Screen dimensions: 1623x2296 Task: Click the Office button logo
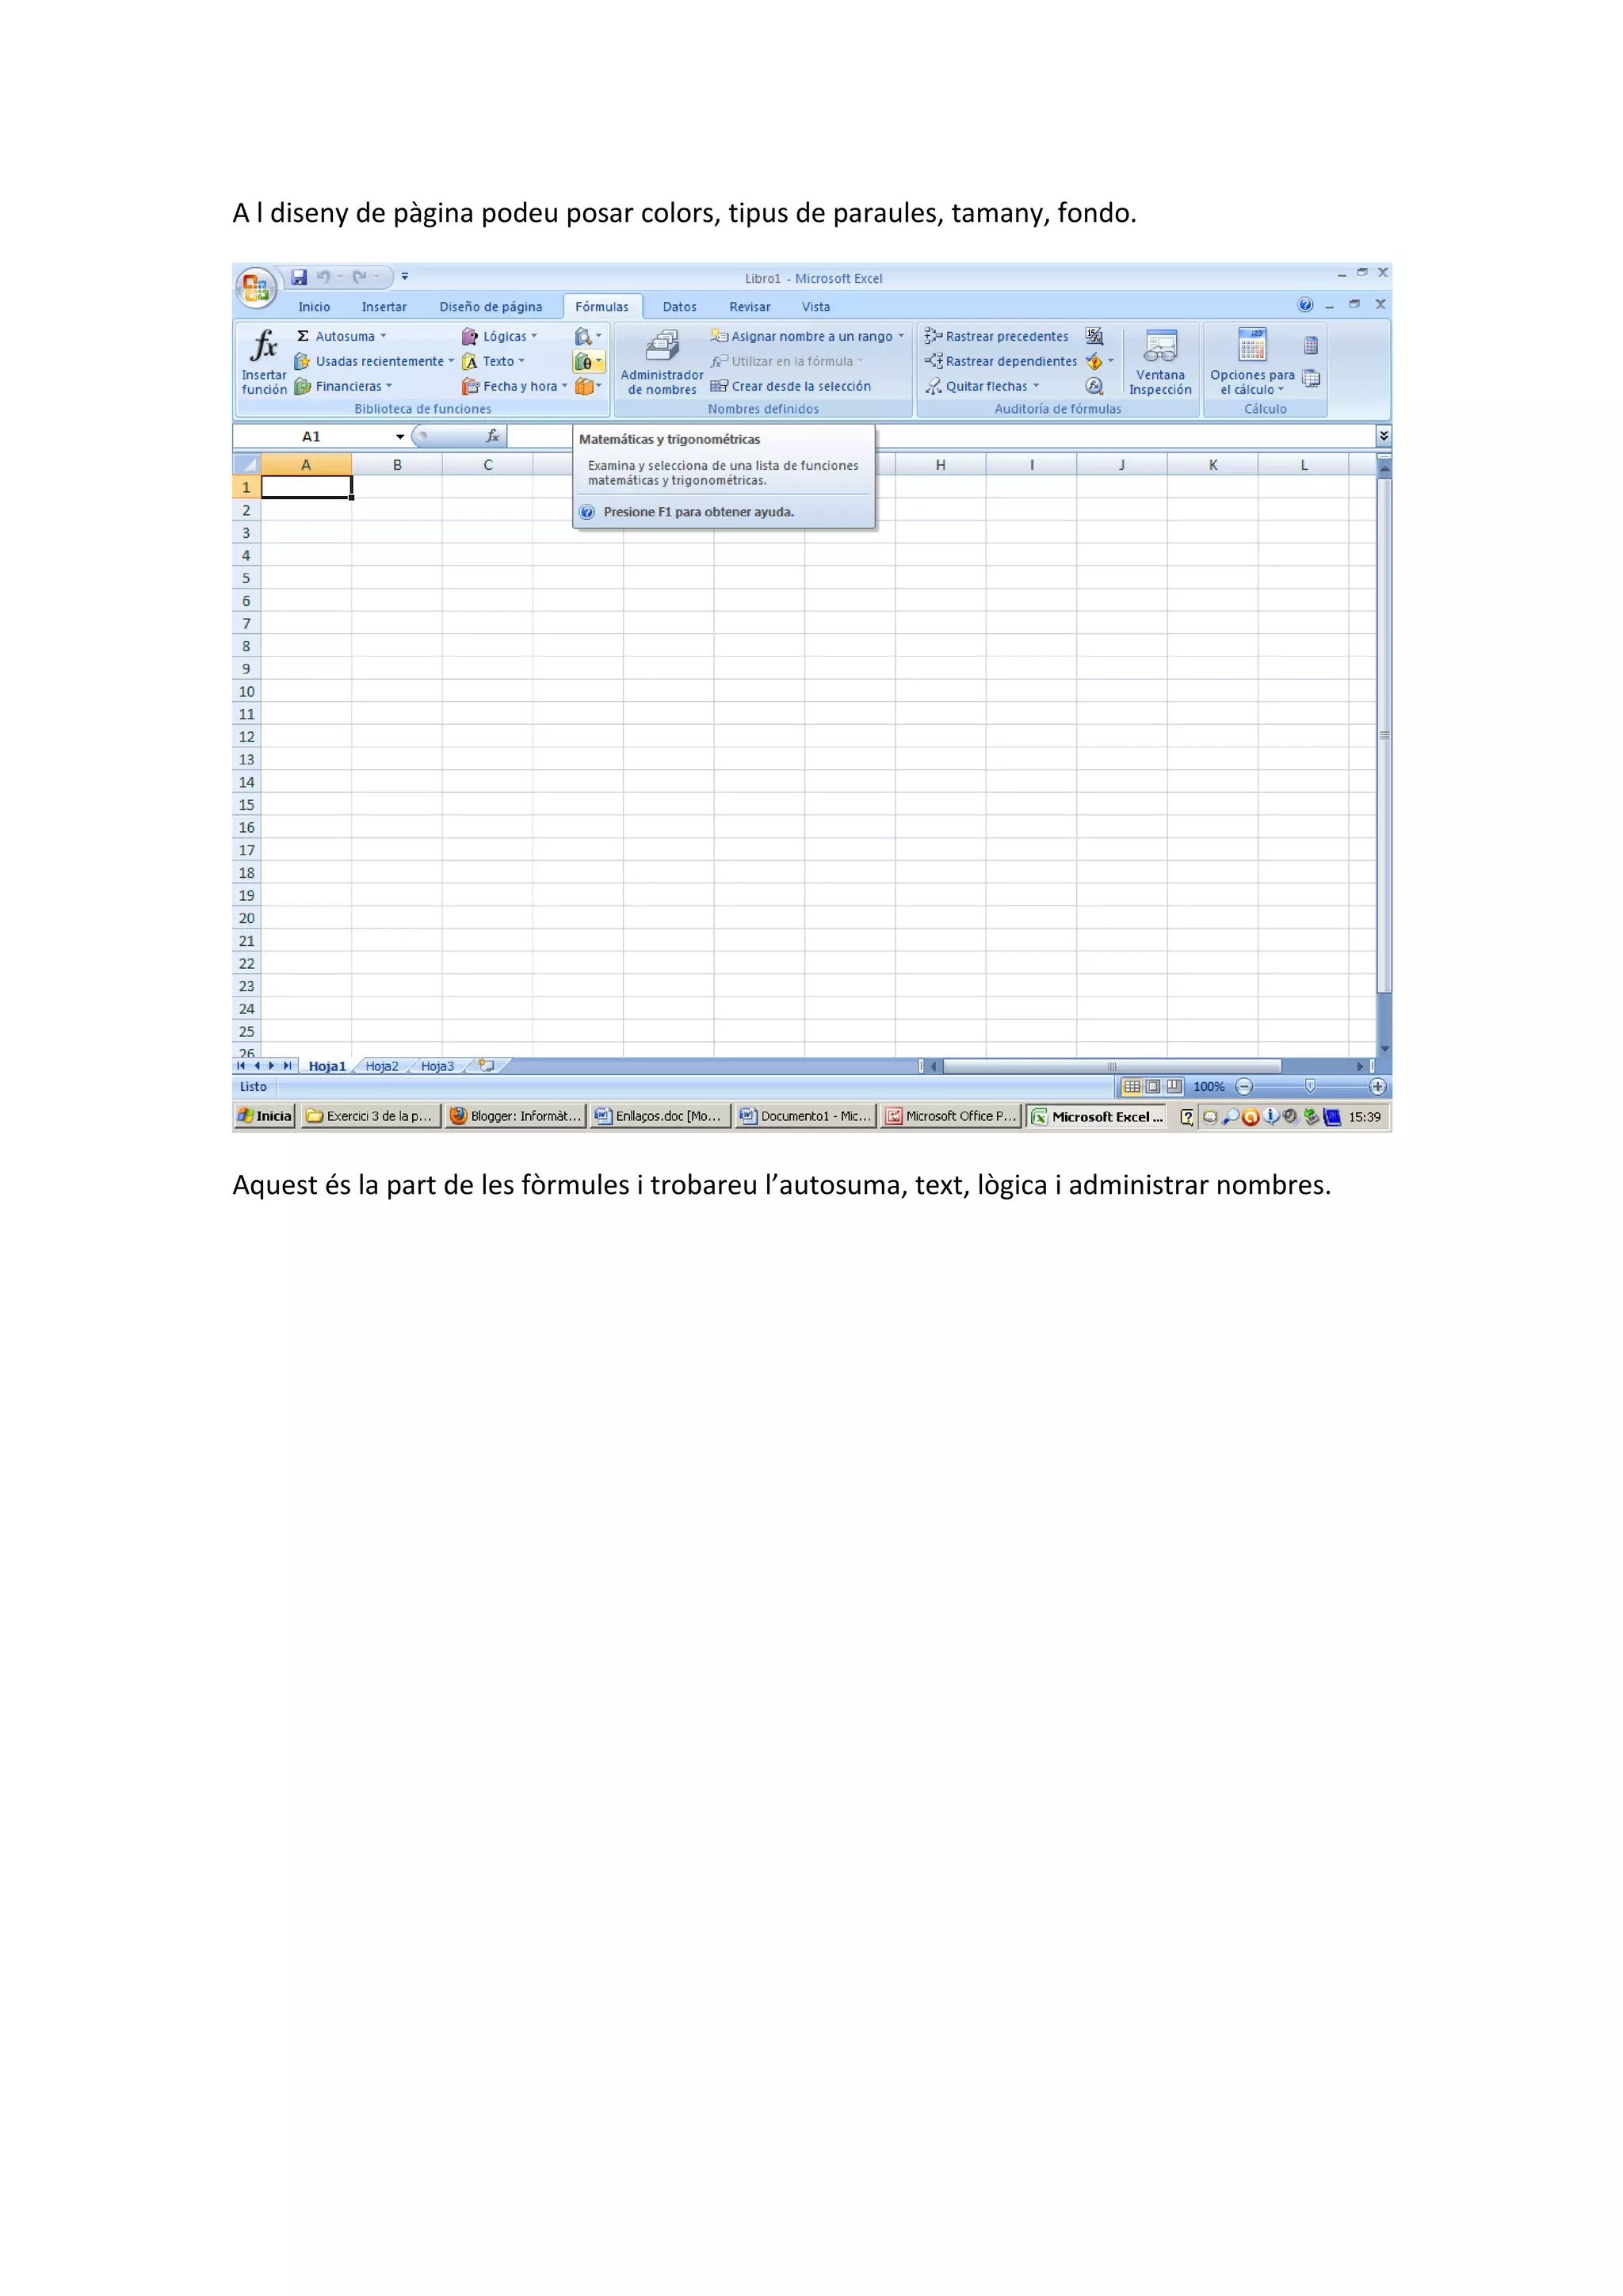(256, 287)
